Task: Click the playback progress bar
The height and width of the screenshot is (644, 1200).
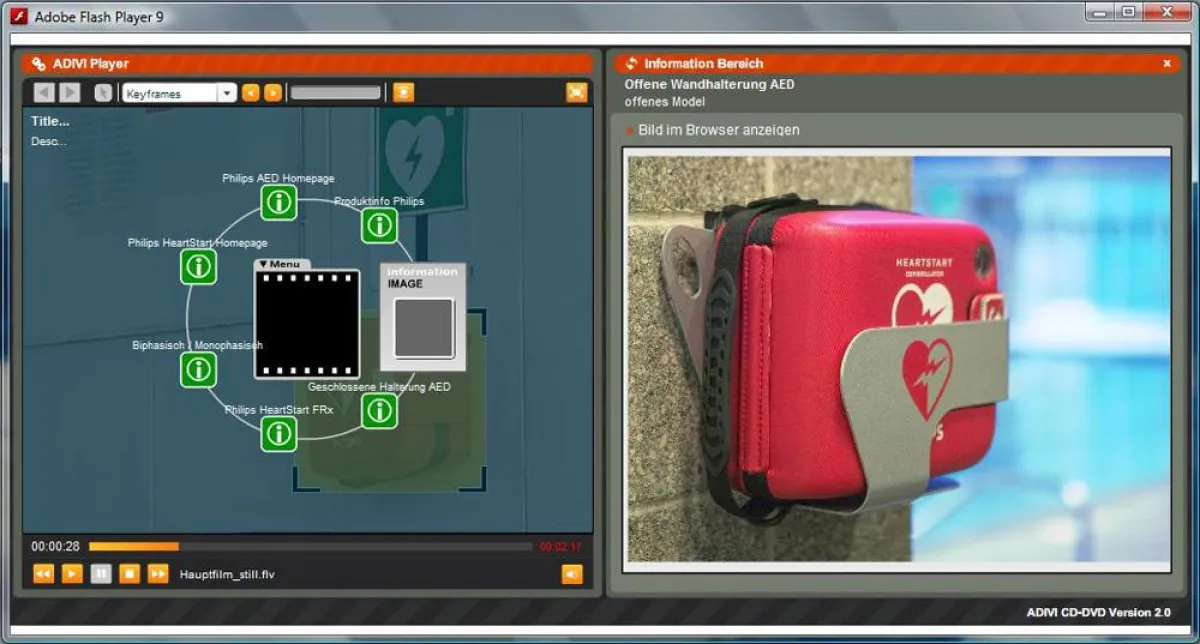Action: [x=300, y=545]
